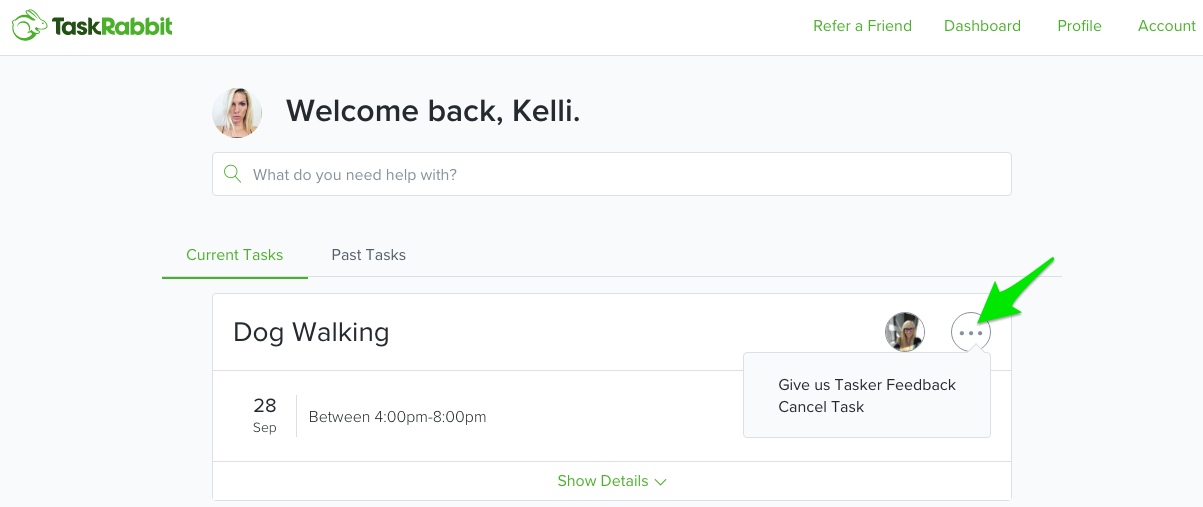Choose Cancel Task from the popup menu
This screenshot has width=1203, height=507.
[821, 407]
